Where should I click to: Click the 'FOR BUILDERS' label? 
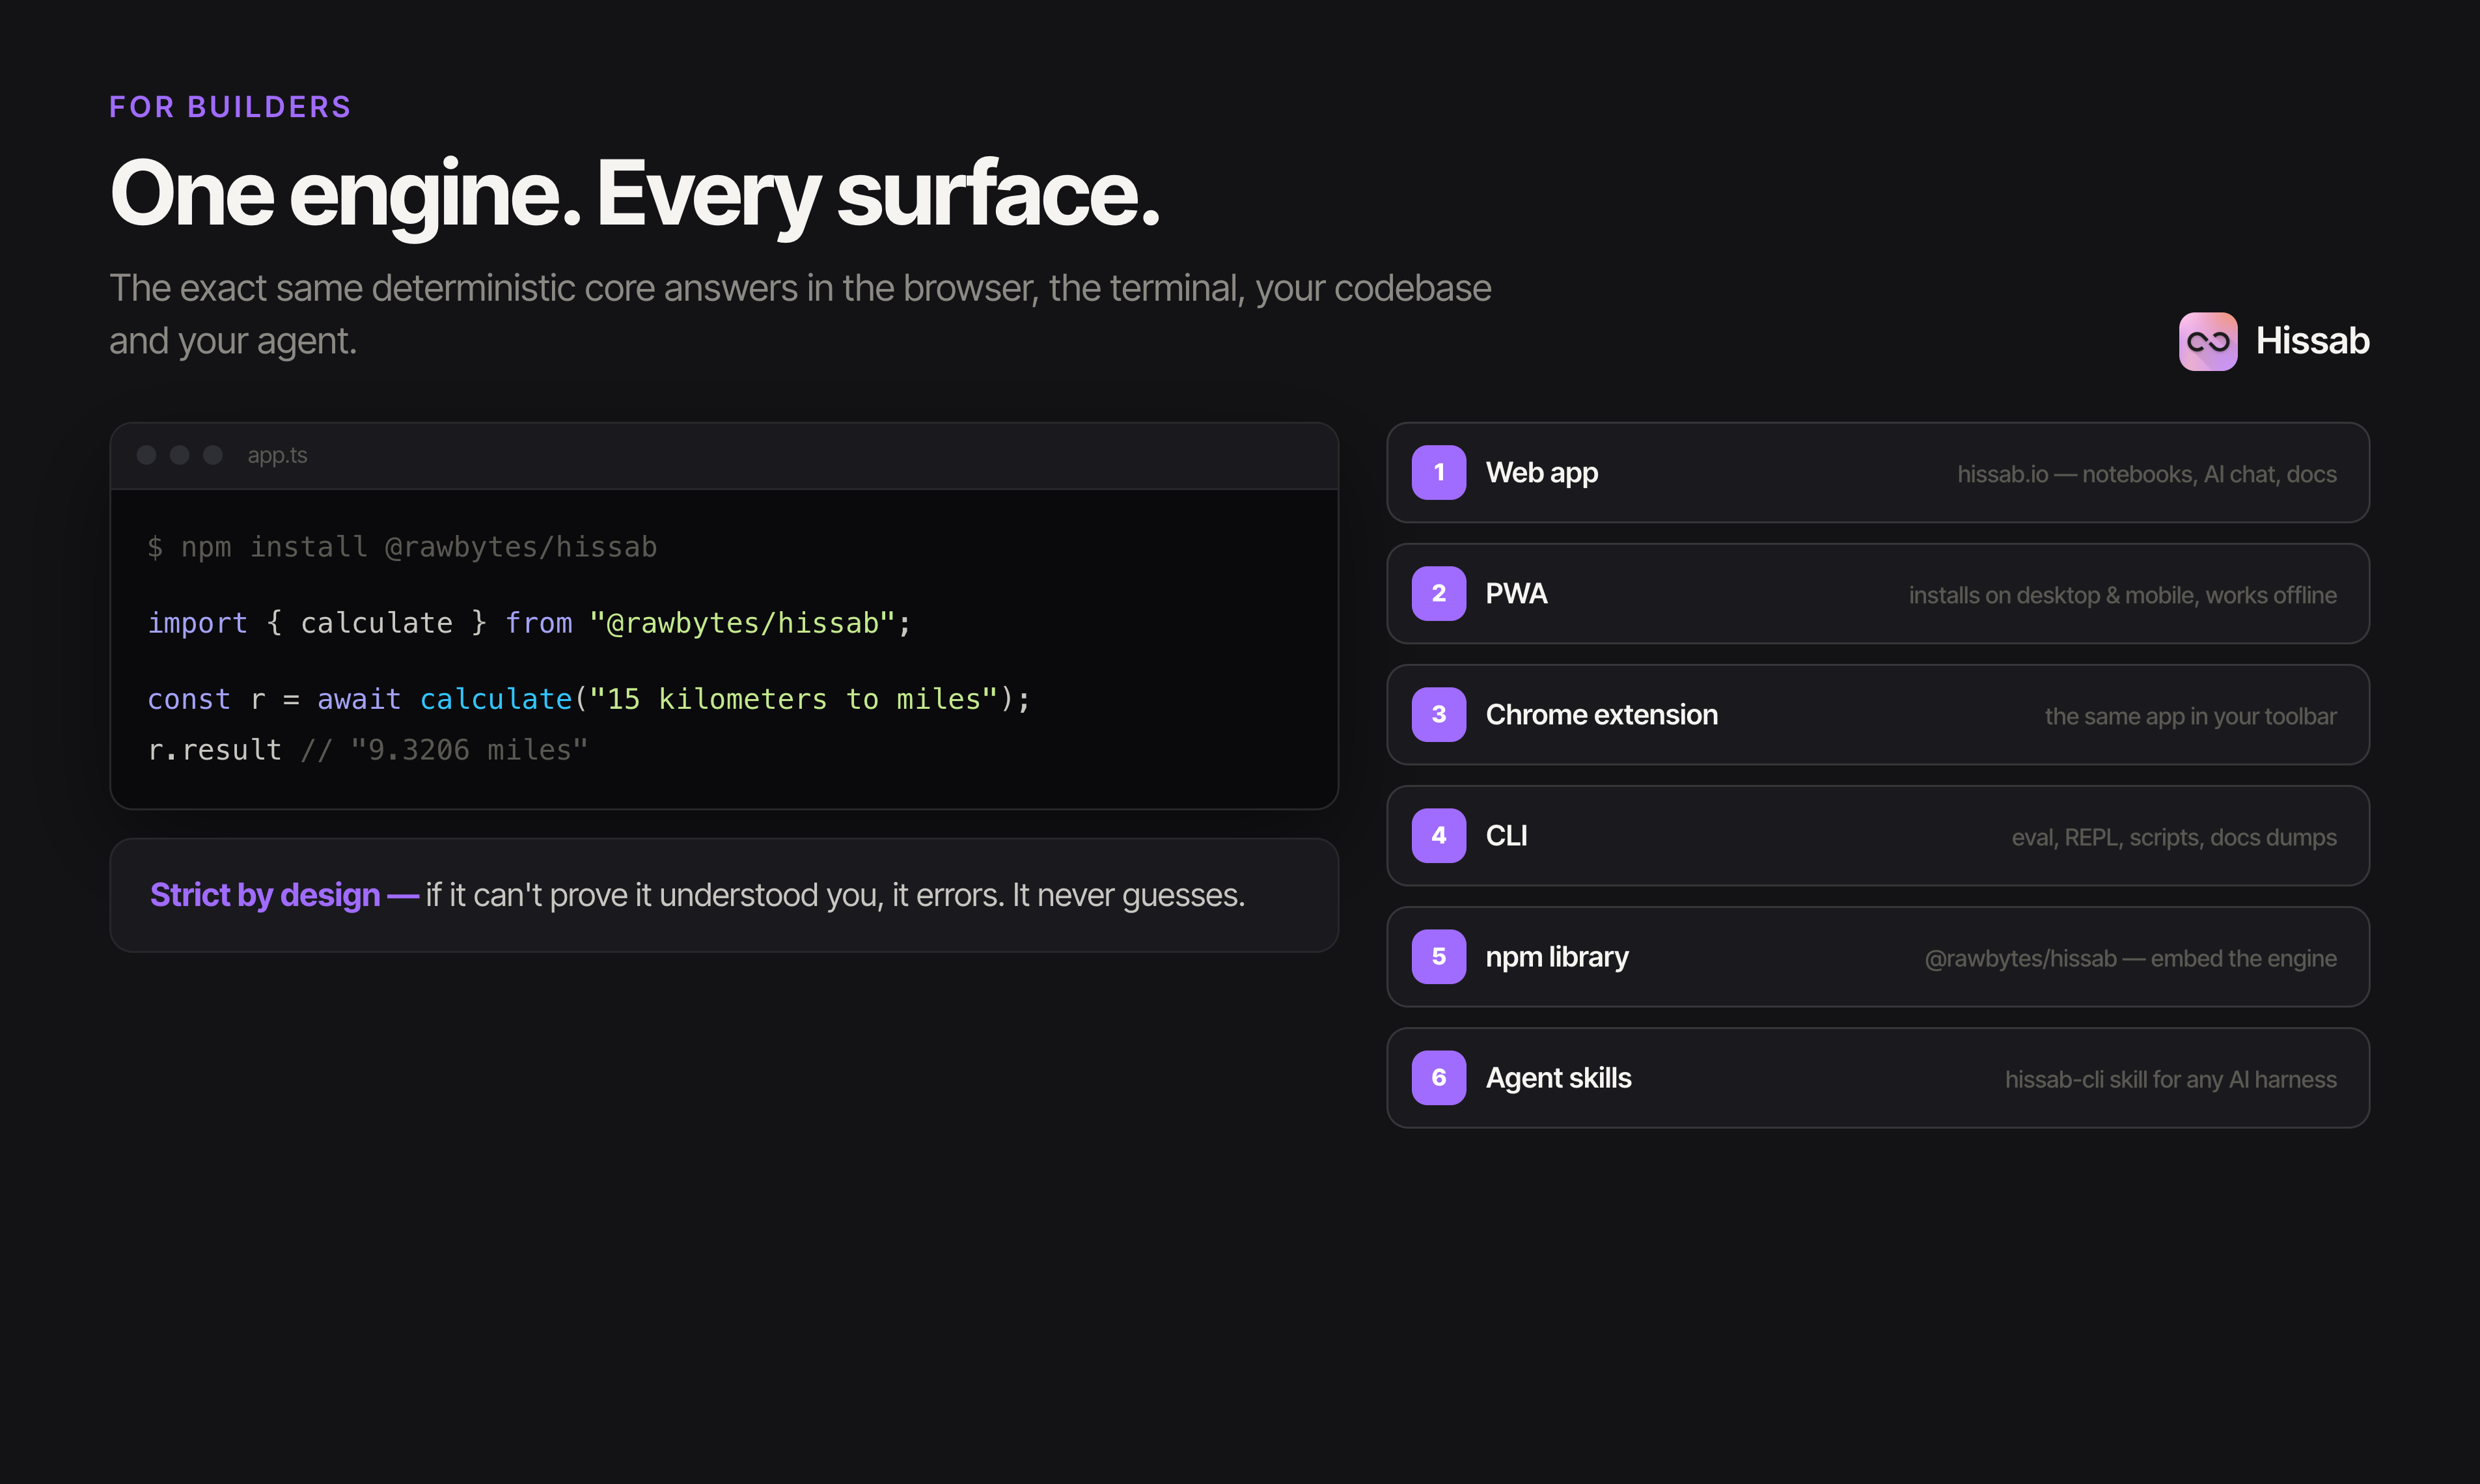tap(231, 107)
